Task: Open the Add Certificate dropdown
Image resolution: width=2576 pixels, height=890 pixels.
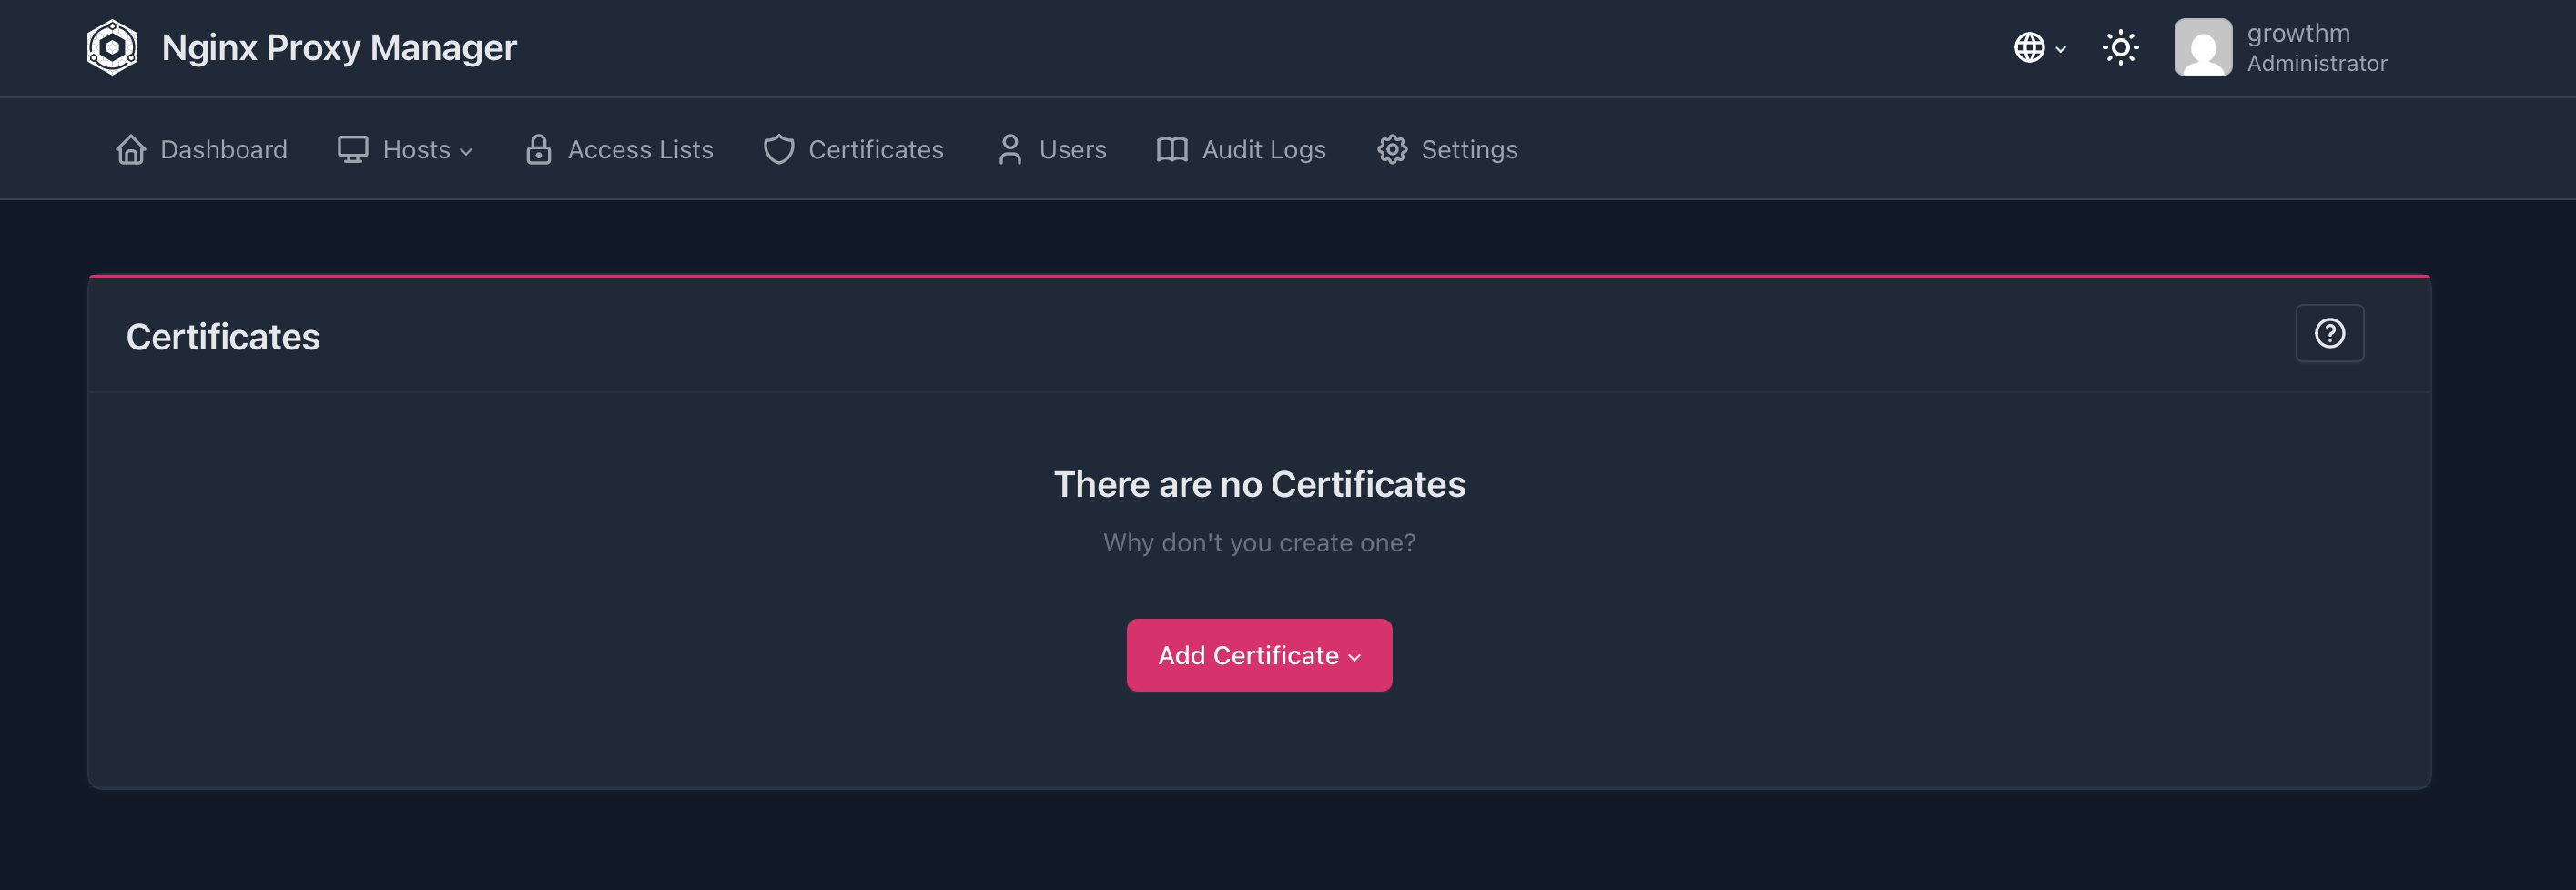Action: (x=1259, y=655)
